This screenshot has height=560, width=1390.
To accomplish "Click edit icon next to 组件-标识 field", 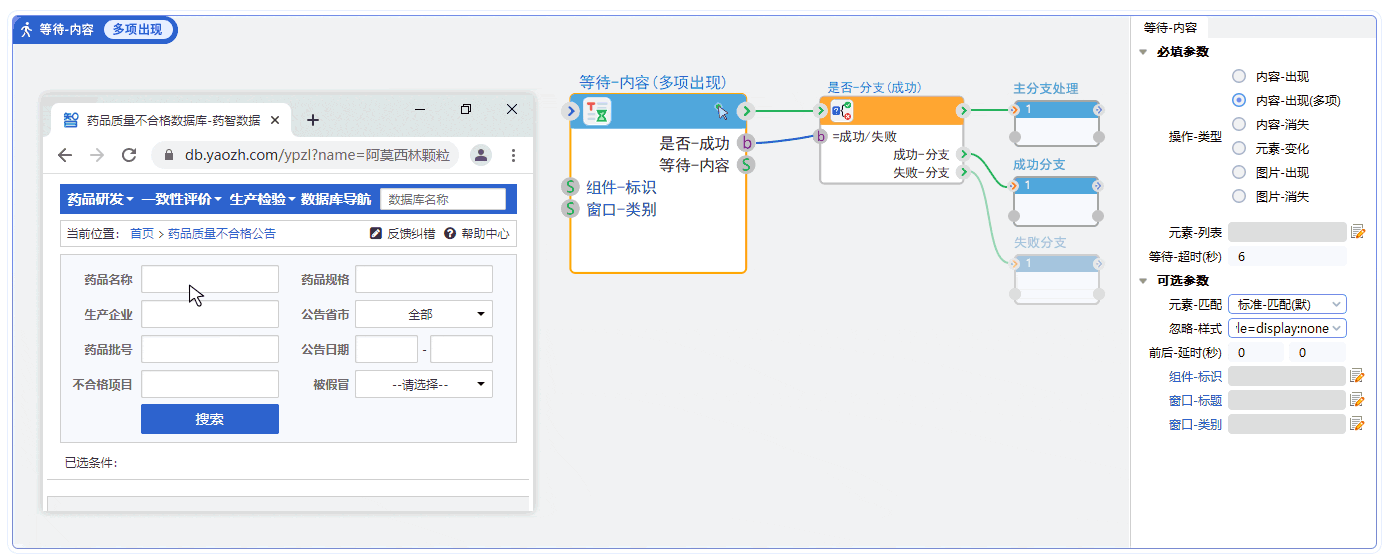I will click(1357, 376).
